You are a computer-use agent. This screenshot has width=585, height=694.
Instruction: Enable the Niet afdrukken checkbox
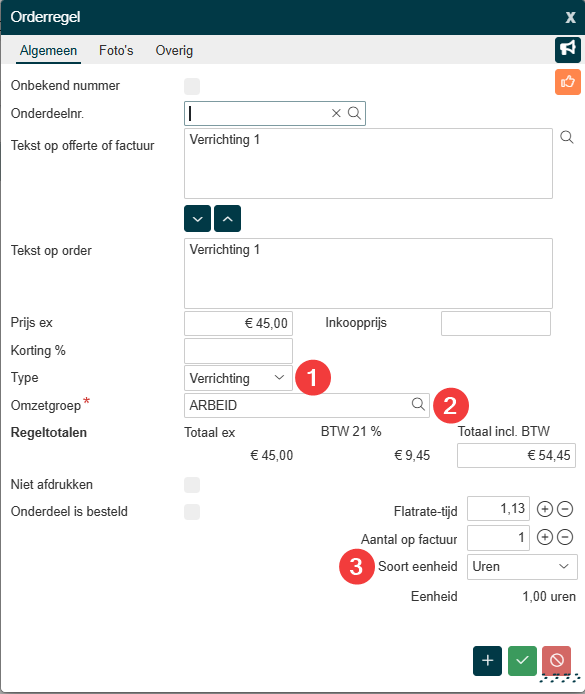point(192,485)
